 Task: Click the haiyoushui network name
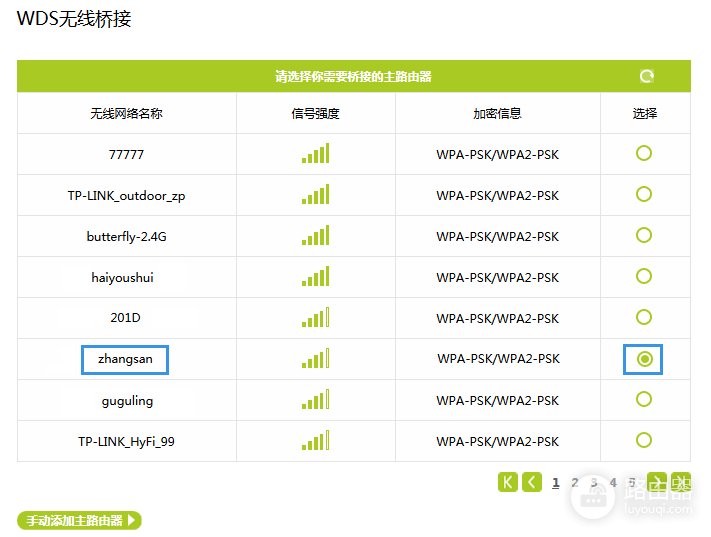122,278
